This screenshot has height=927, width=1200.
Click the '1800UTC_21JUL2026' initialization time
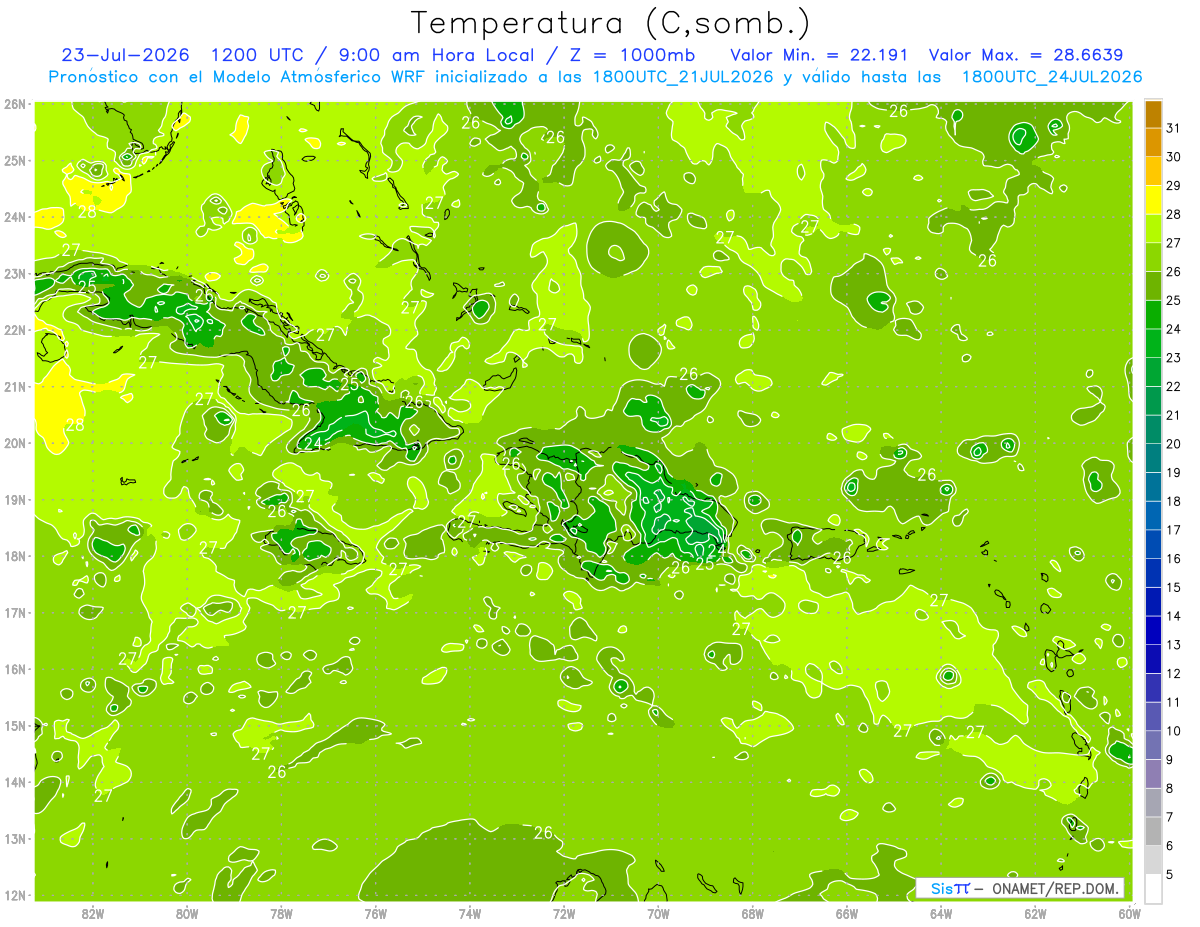682,76
